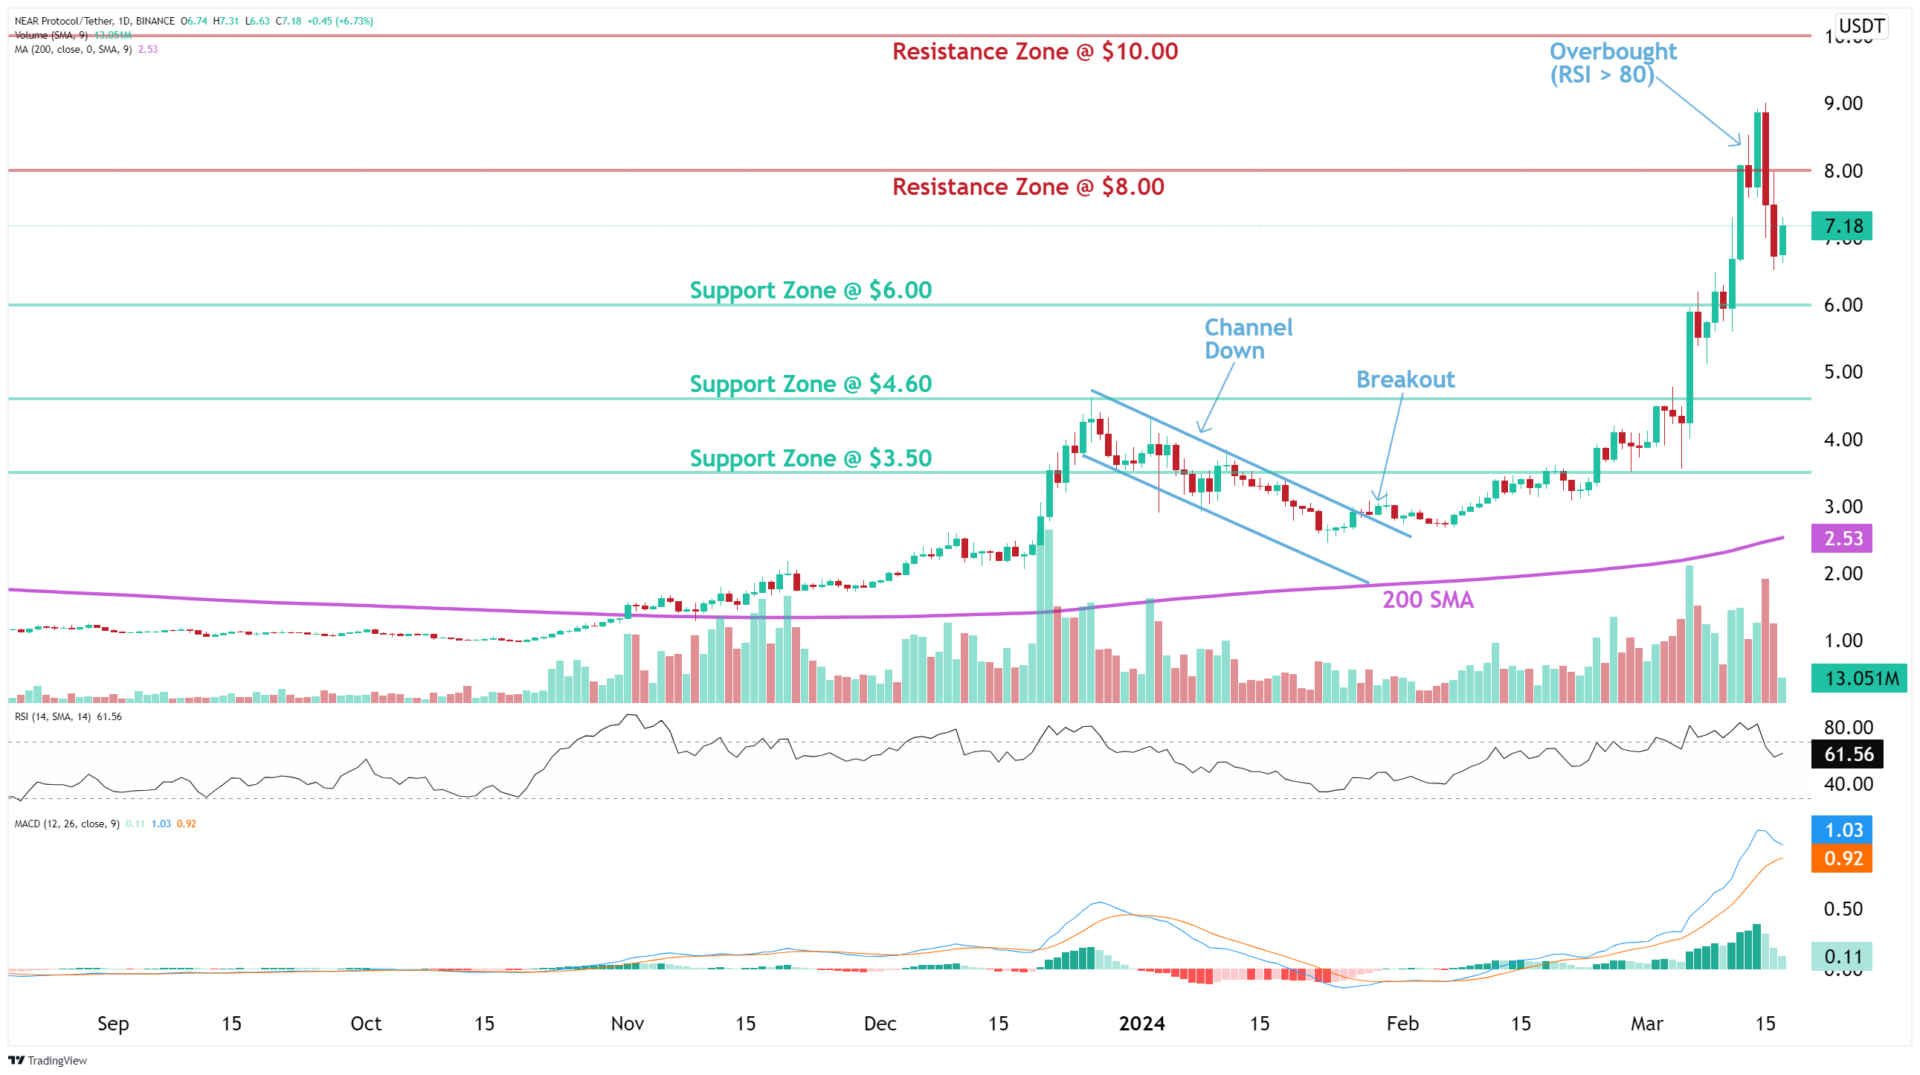Click the purple 2.53 MA price label
This screenshot has width=1920, height=1075.
1843,539
